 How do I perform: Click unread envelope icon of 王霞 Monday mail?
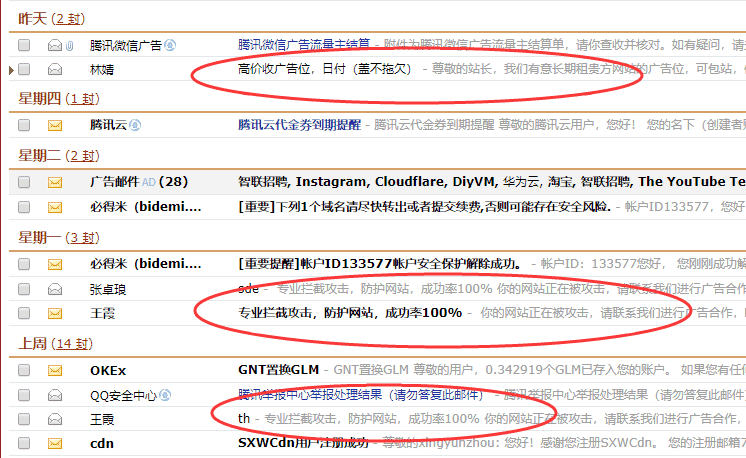tap(55, 313)
